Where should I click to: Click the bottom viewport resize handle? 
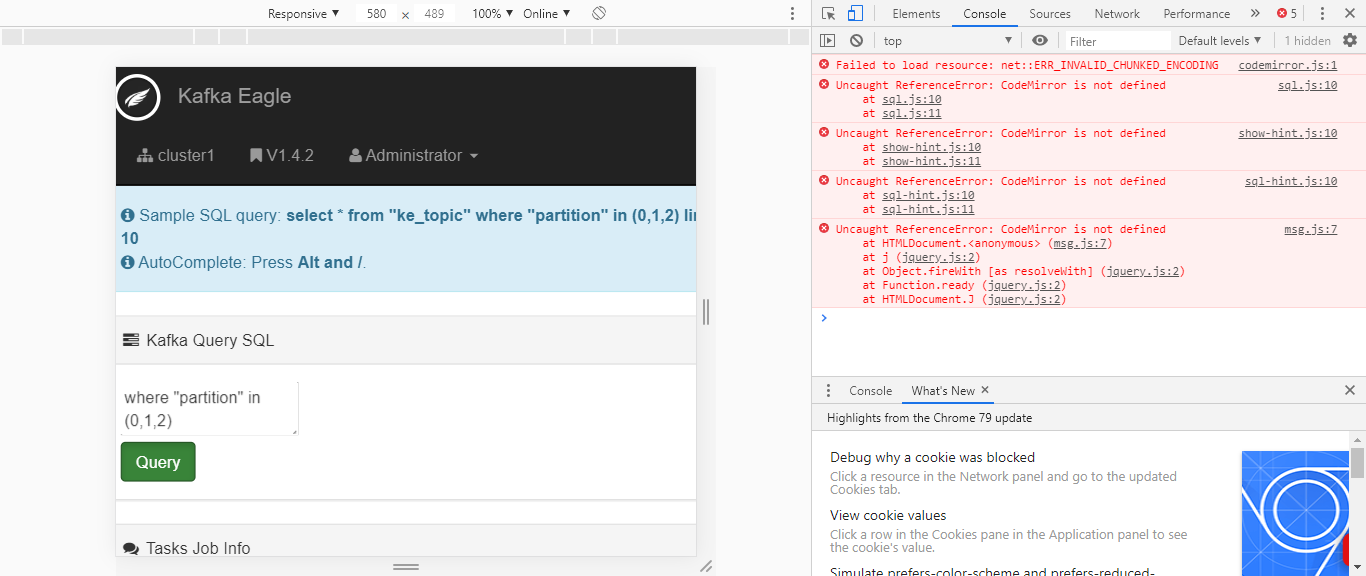tap(406, 567)
